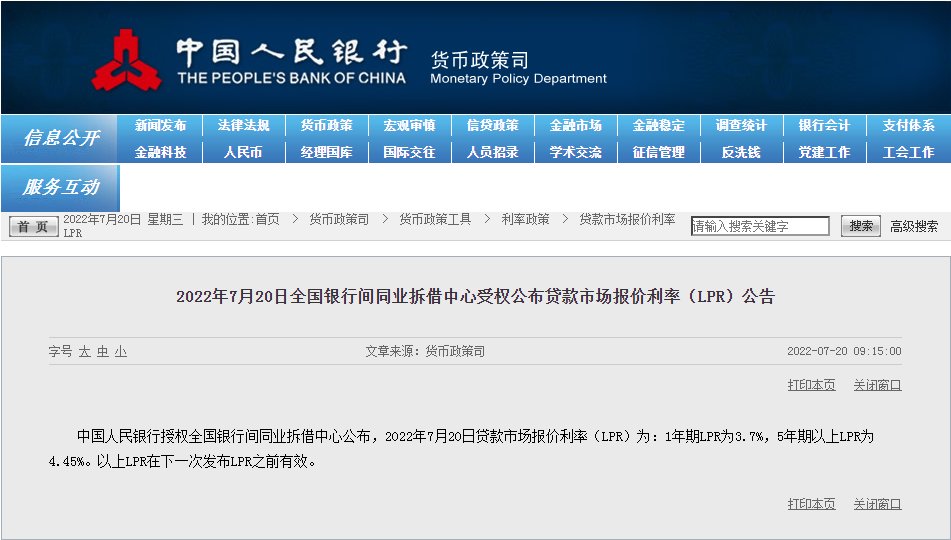Open 征信管理 section

(x=659, y=152)
